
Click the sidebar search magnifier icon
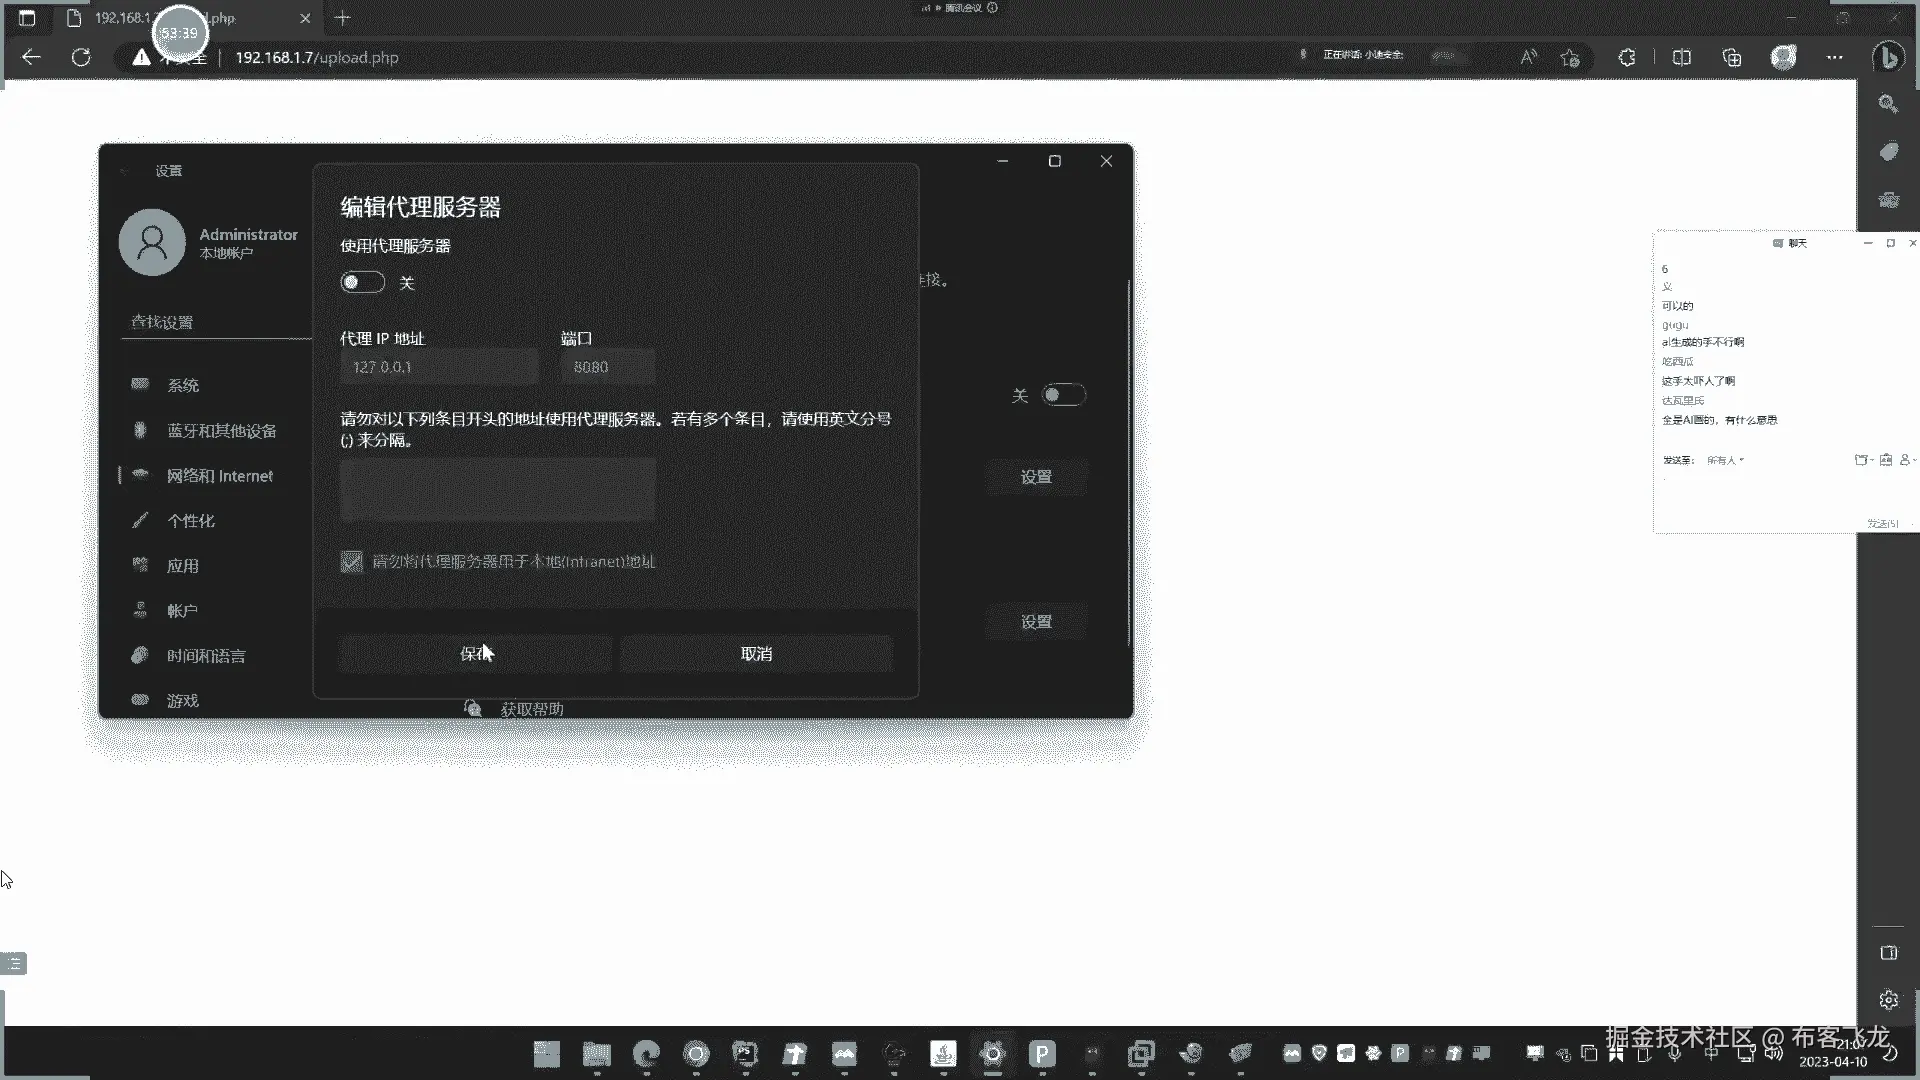pos(1888,104)
